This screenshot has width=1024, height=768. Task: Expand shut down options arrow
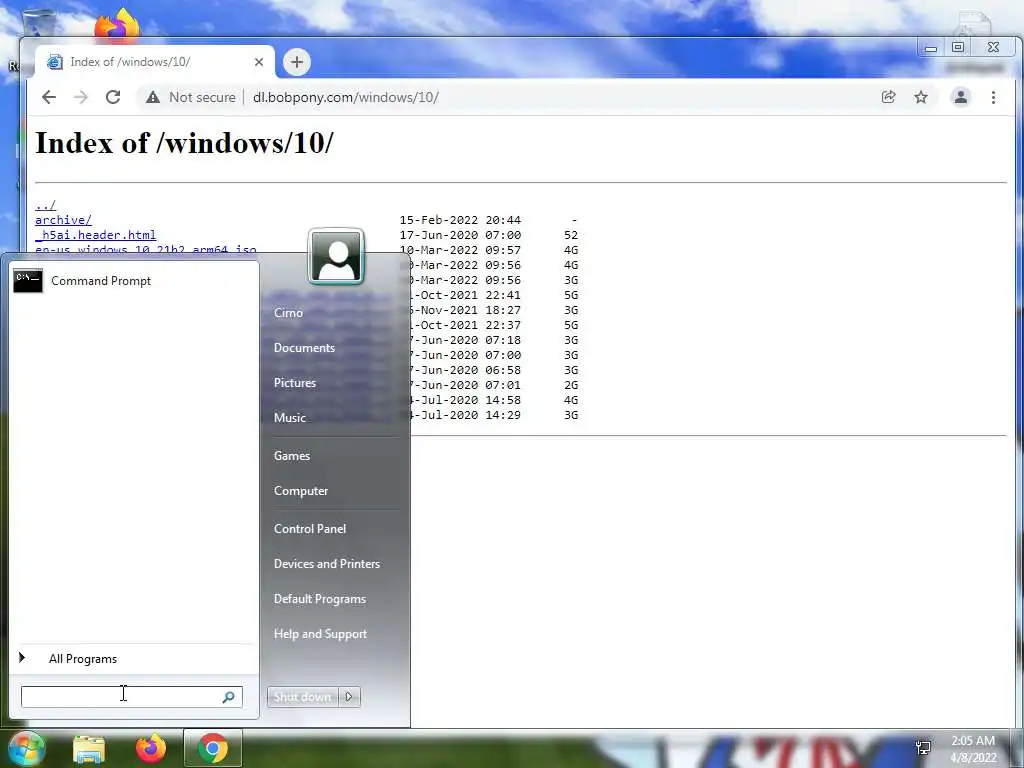pyautogui.click(x=349, y=697)
